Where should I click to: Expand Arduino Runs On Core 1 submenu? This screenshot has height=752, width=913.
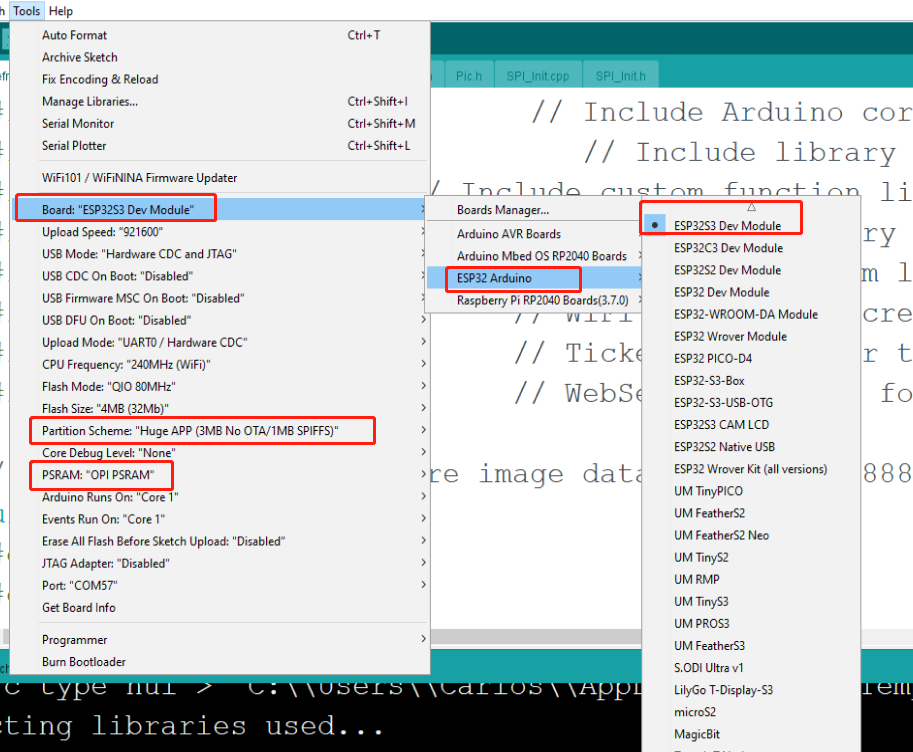220,497
